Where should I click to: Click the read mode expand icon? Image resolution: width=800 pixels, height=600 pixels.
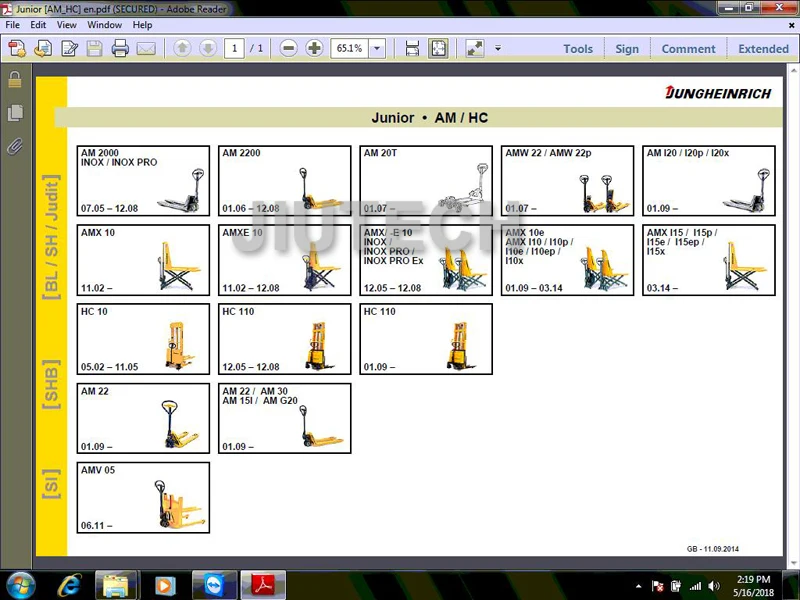click(475, 48)
